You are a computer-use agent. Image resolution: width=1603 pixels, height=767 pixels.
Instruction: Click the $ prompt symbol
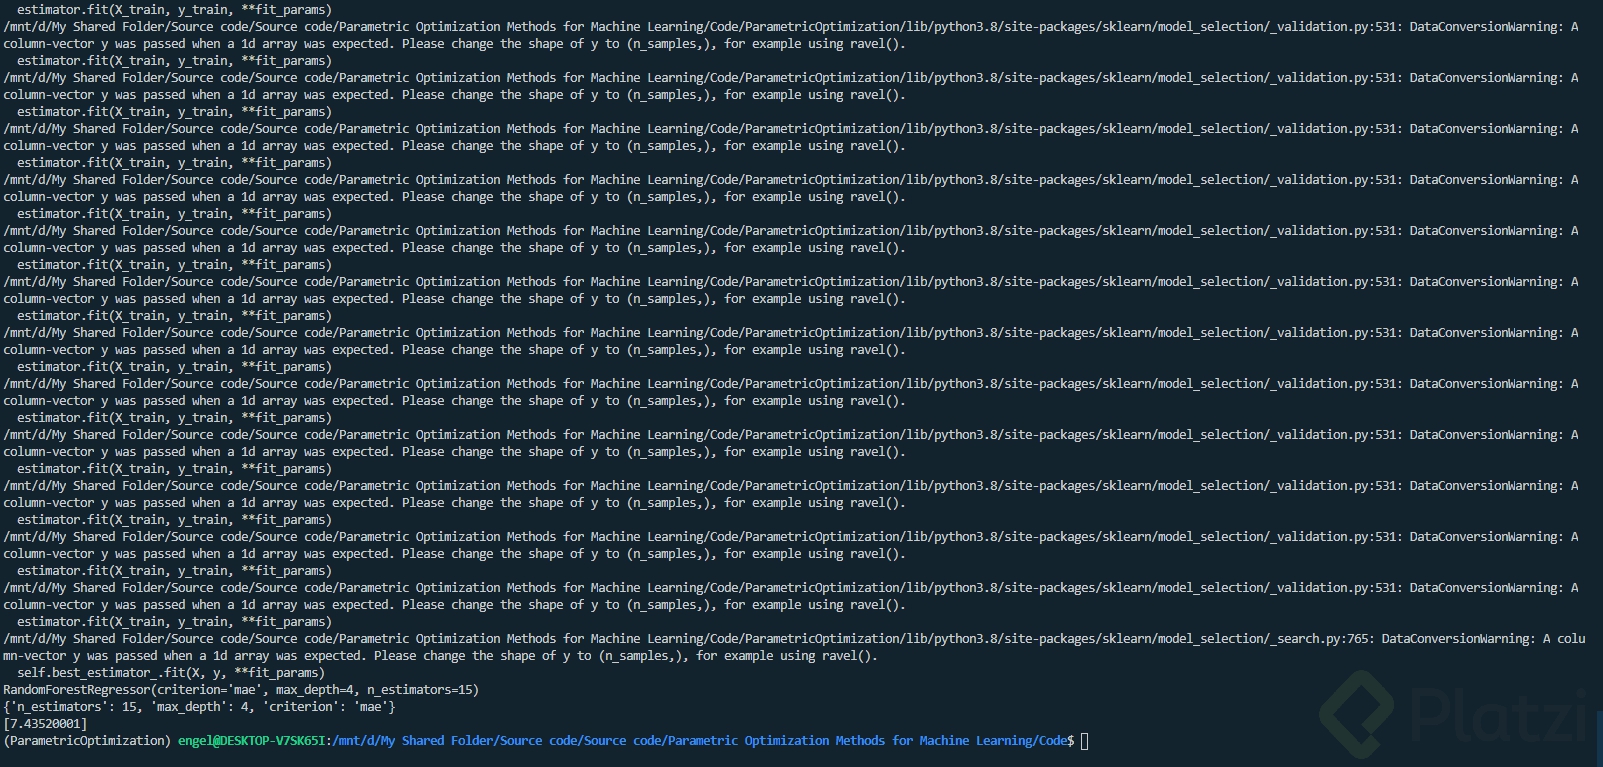click(1071, 741)
